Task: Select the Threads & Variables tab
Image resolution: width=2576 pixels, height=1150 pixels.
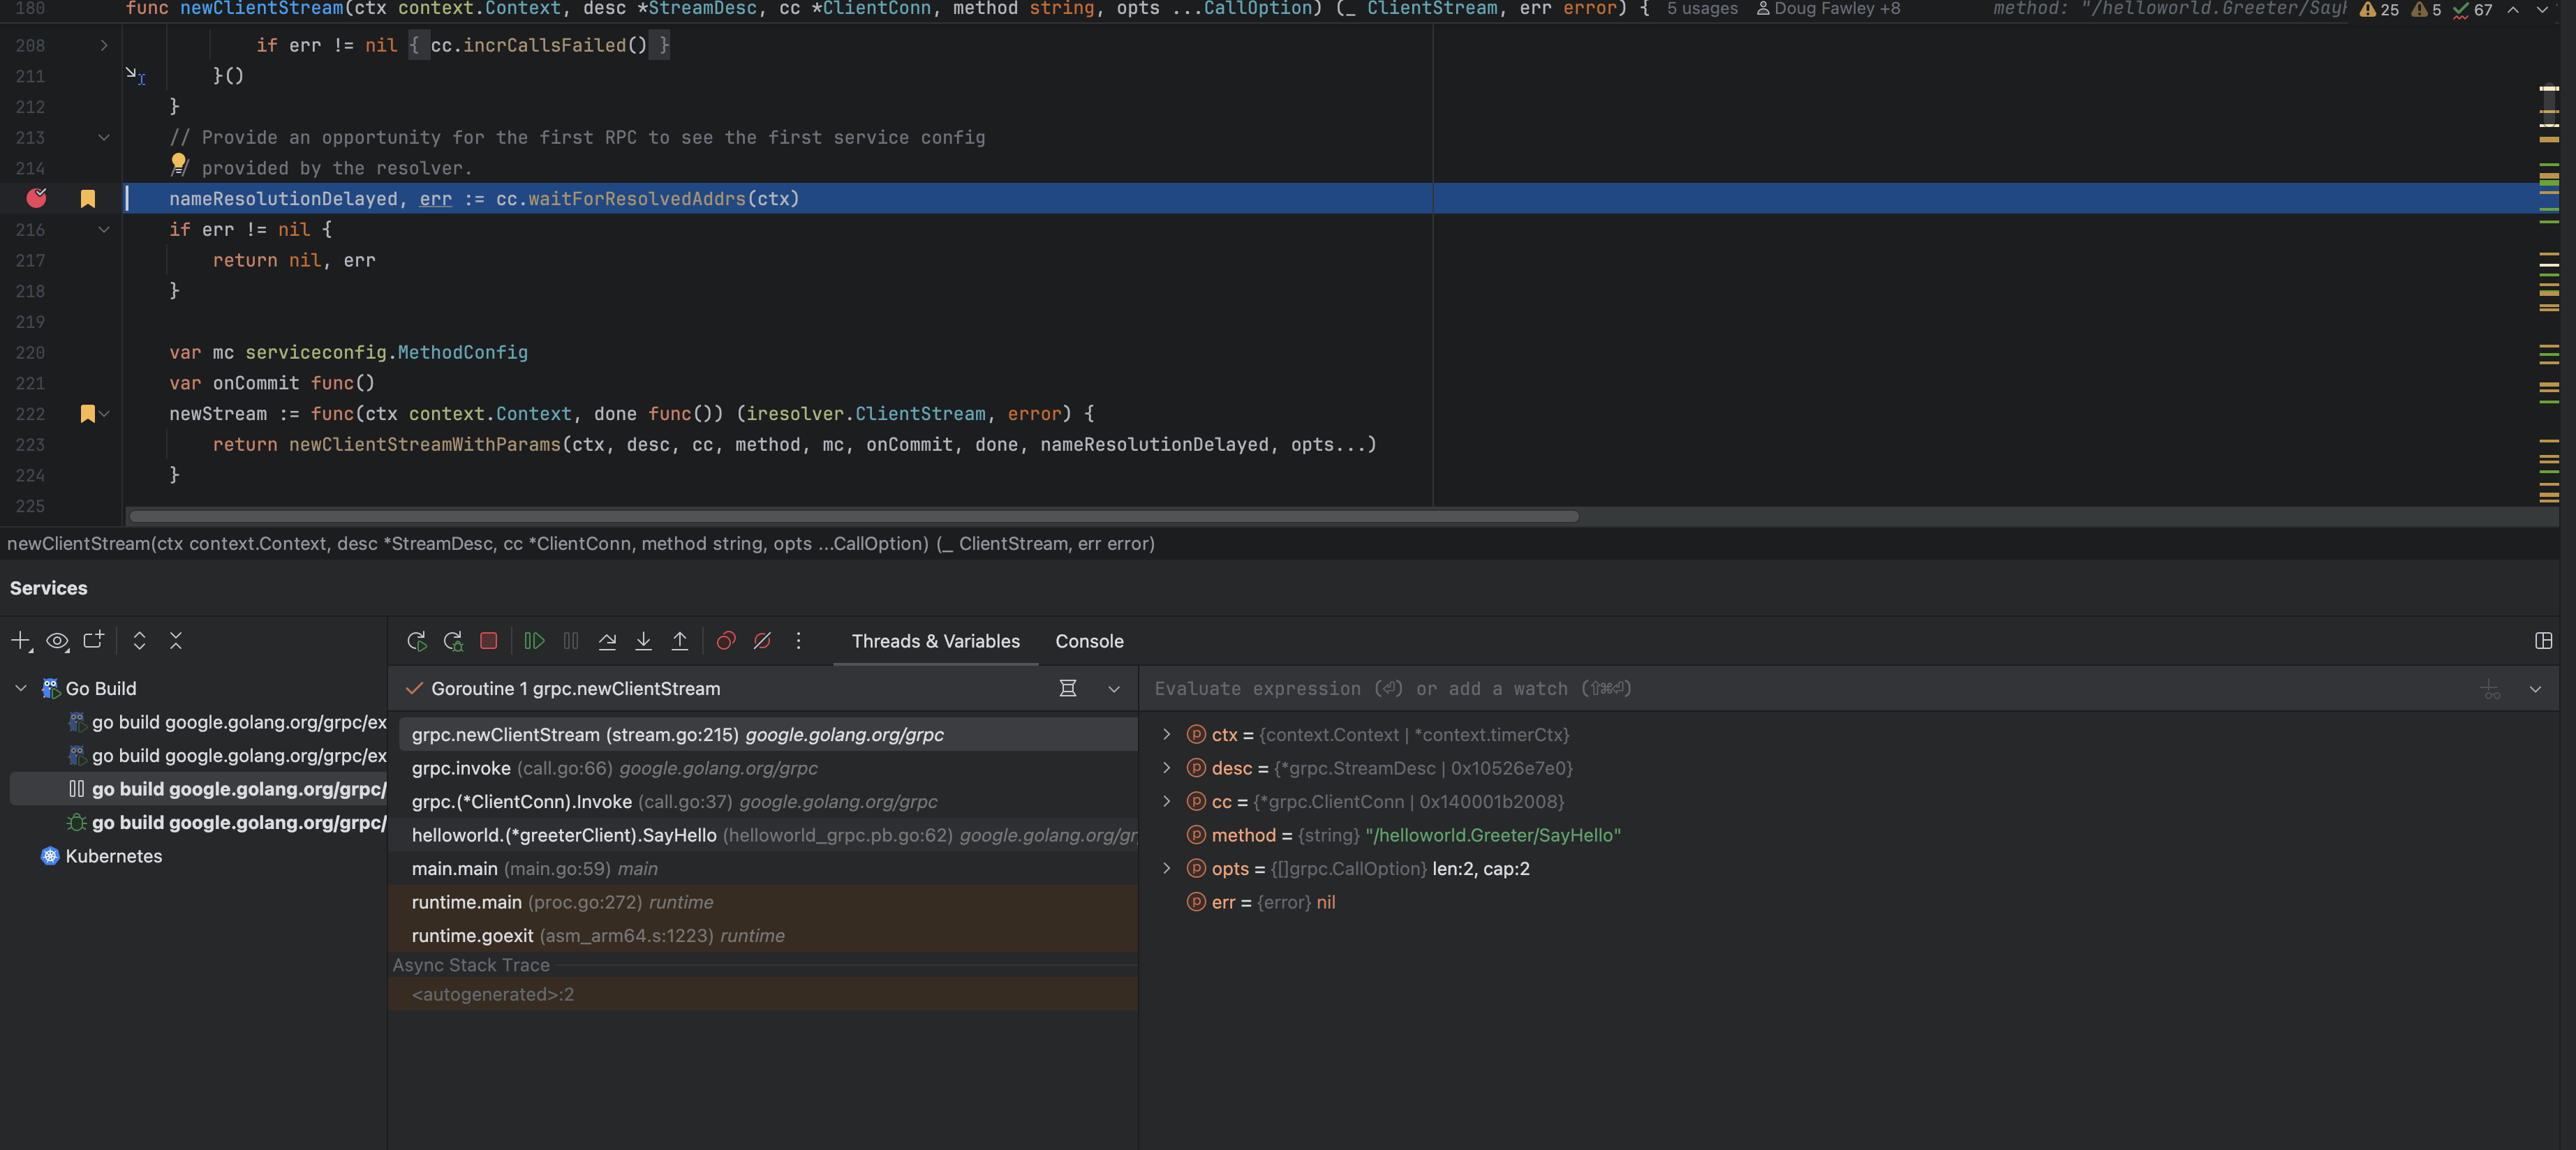Action: tap(935, 641)
